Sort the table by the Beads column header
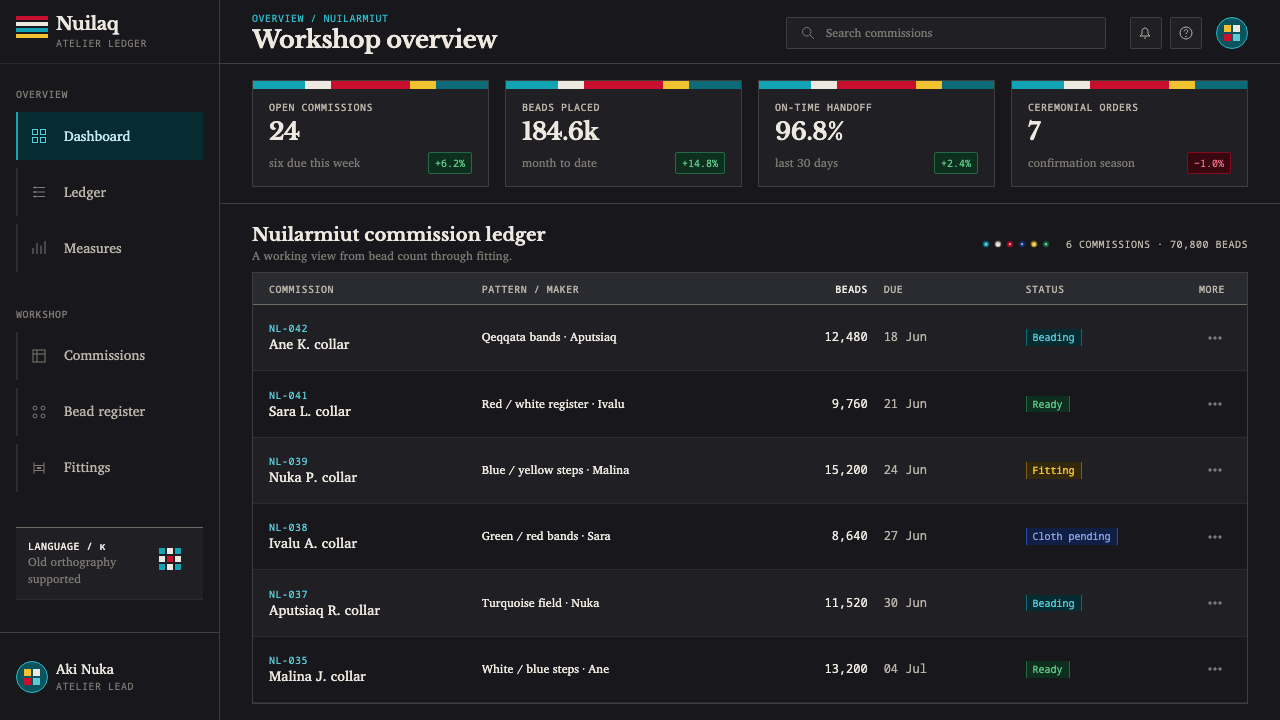This screenshot has height=720, width=1280. [x=851, y=290]
